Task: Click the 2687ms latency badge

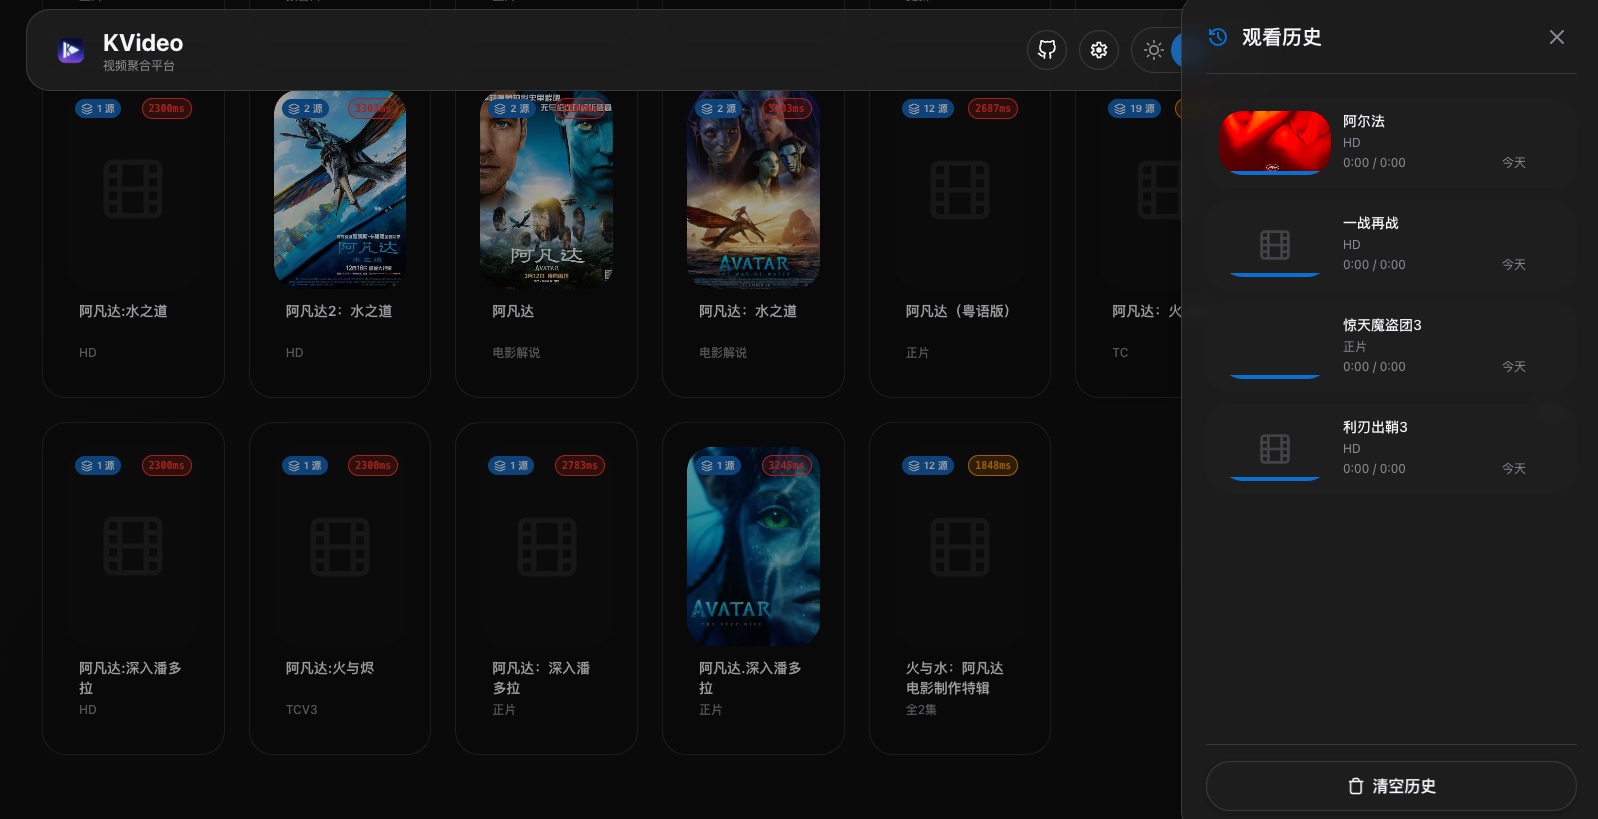Action: pyautogui.click(x=993, y=108)
